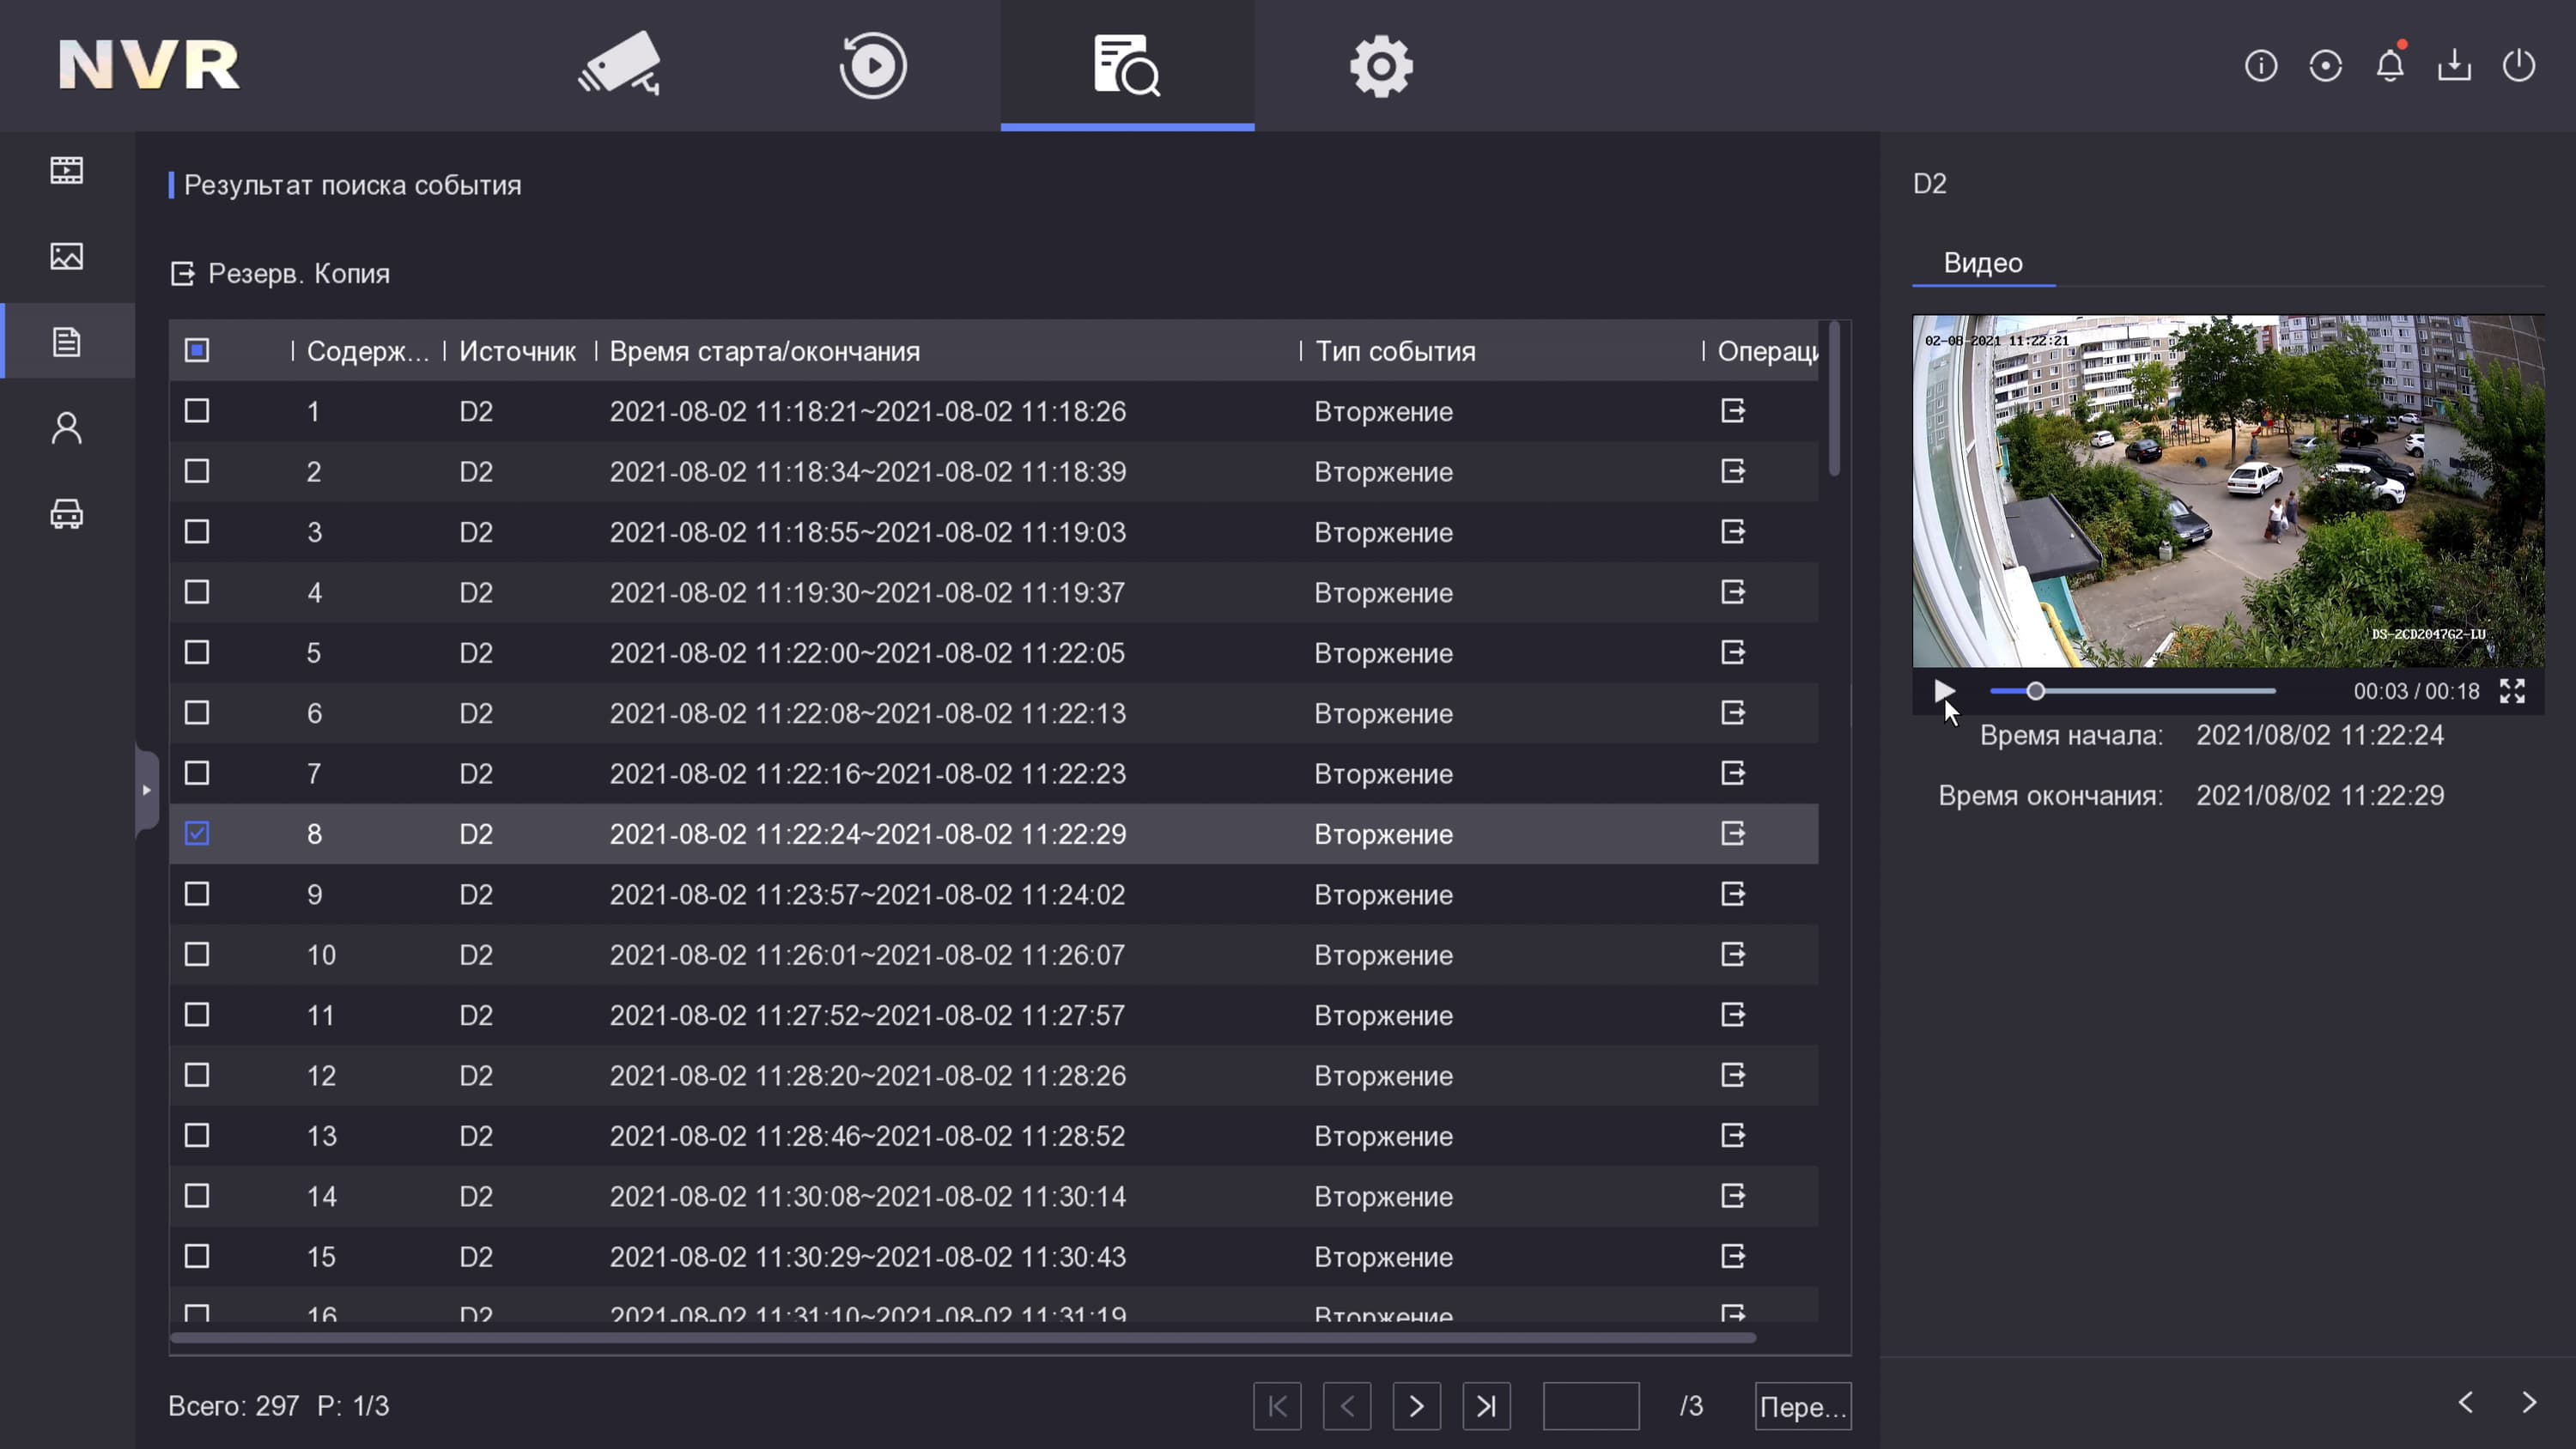Screen dimensions: 2576x1449
Task: Uncheck the selected event 8 checkbox
Action: 197,834
